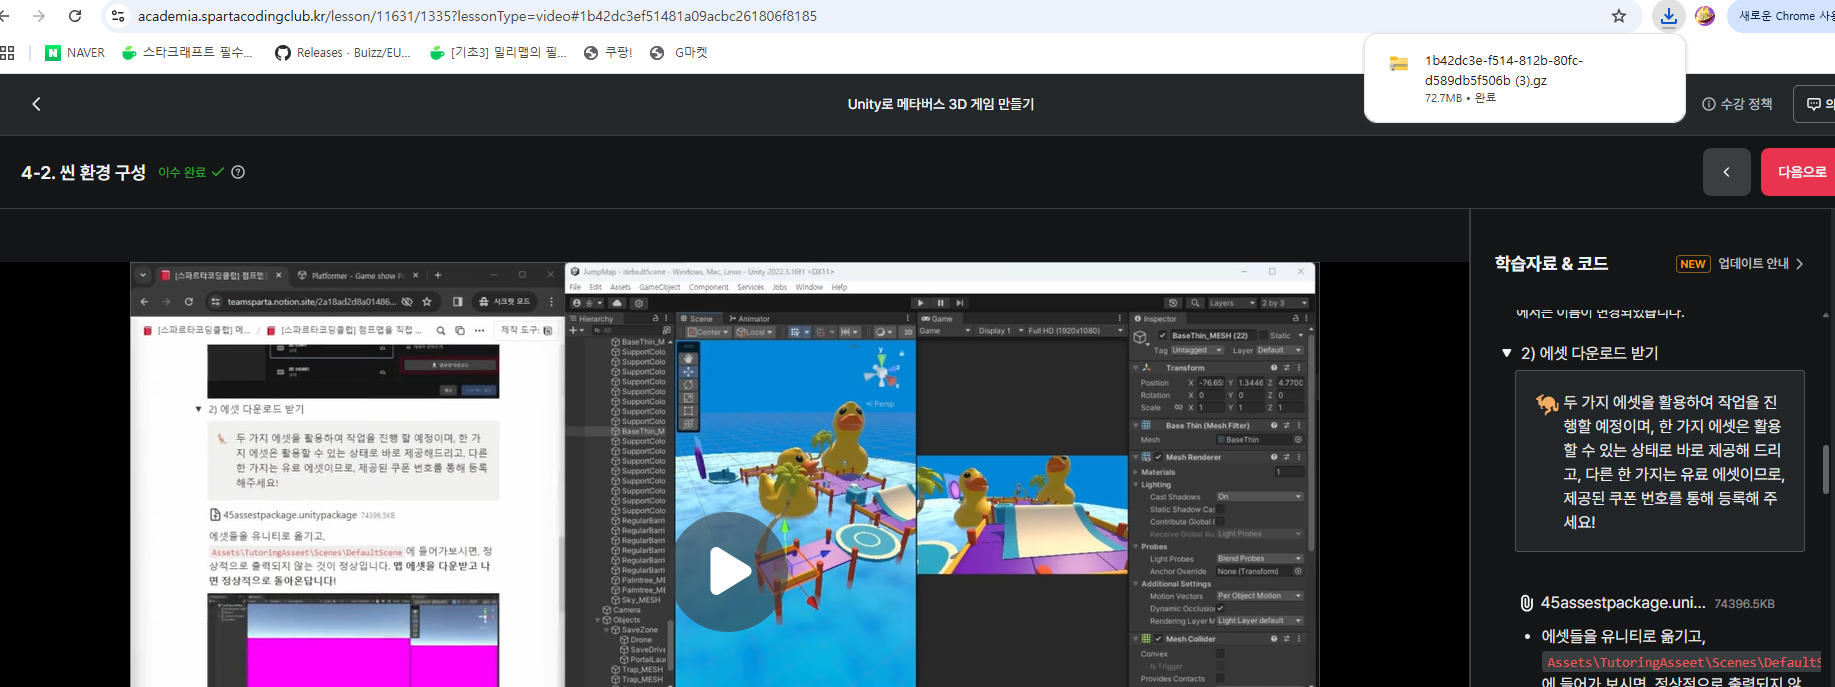Click the 74396.5KB file size text
The image size is (1835, 687).
(x=1744, y=604)
